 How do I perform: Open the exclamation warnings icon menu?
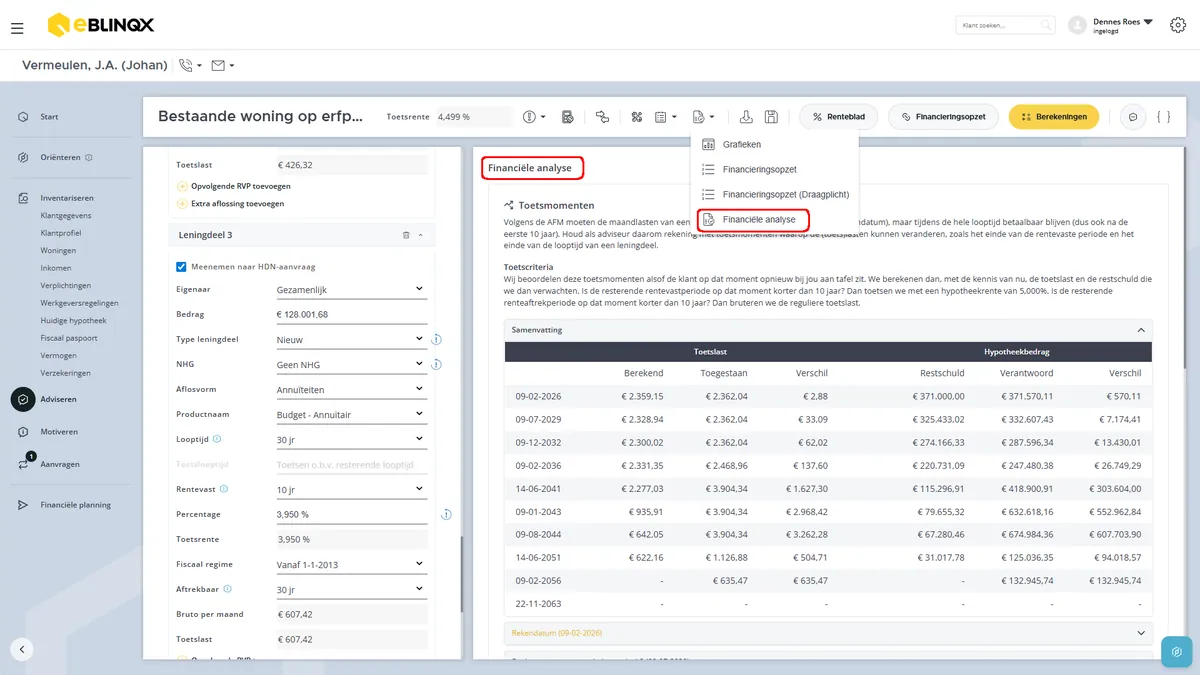click(534, 117)
